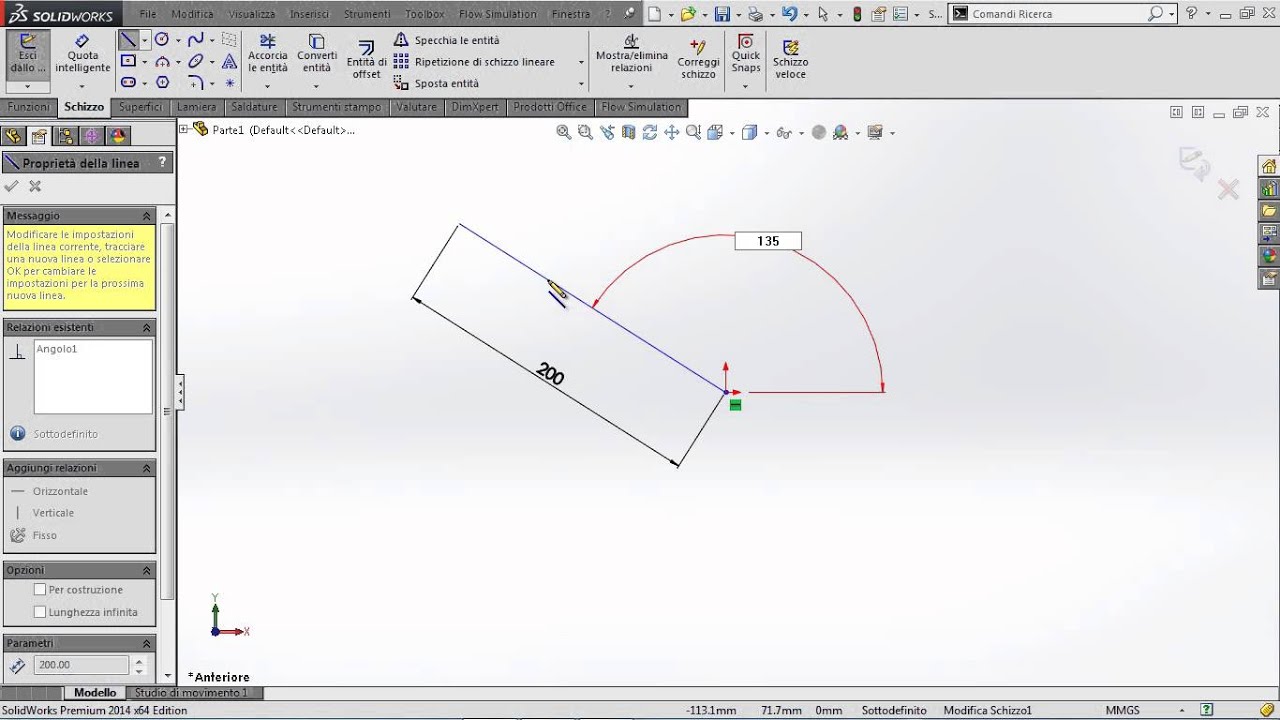Open the File menu
This screenshot has height=720, width=1280.
click(148, 14)
